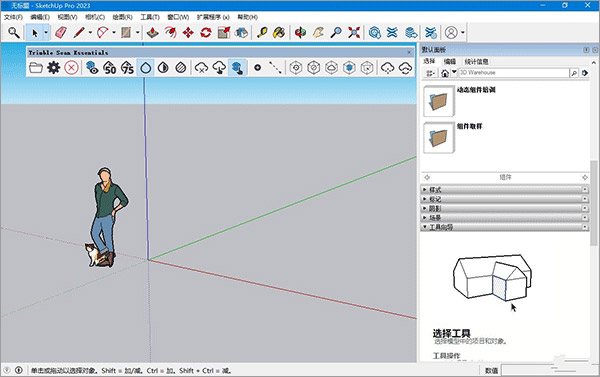The height and width of the screenshot is (377, 600).
Task: Choose the Pan hand tool
Action: coord(318,33)
